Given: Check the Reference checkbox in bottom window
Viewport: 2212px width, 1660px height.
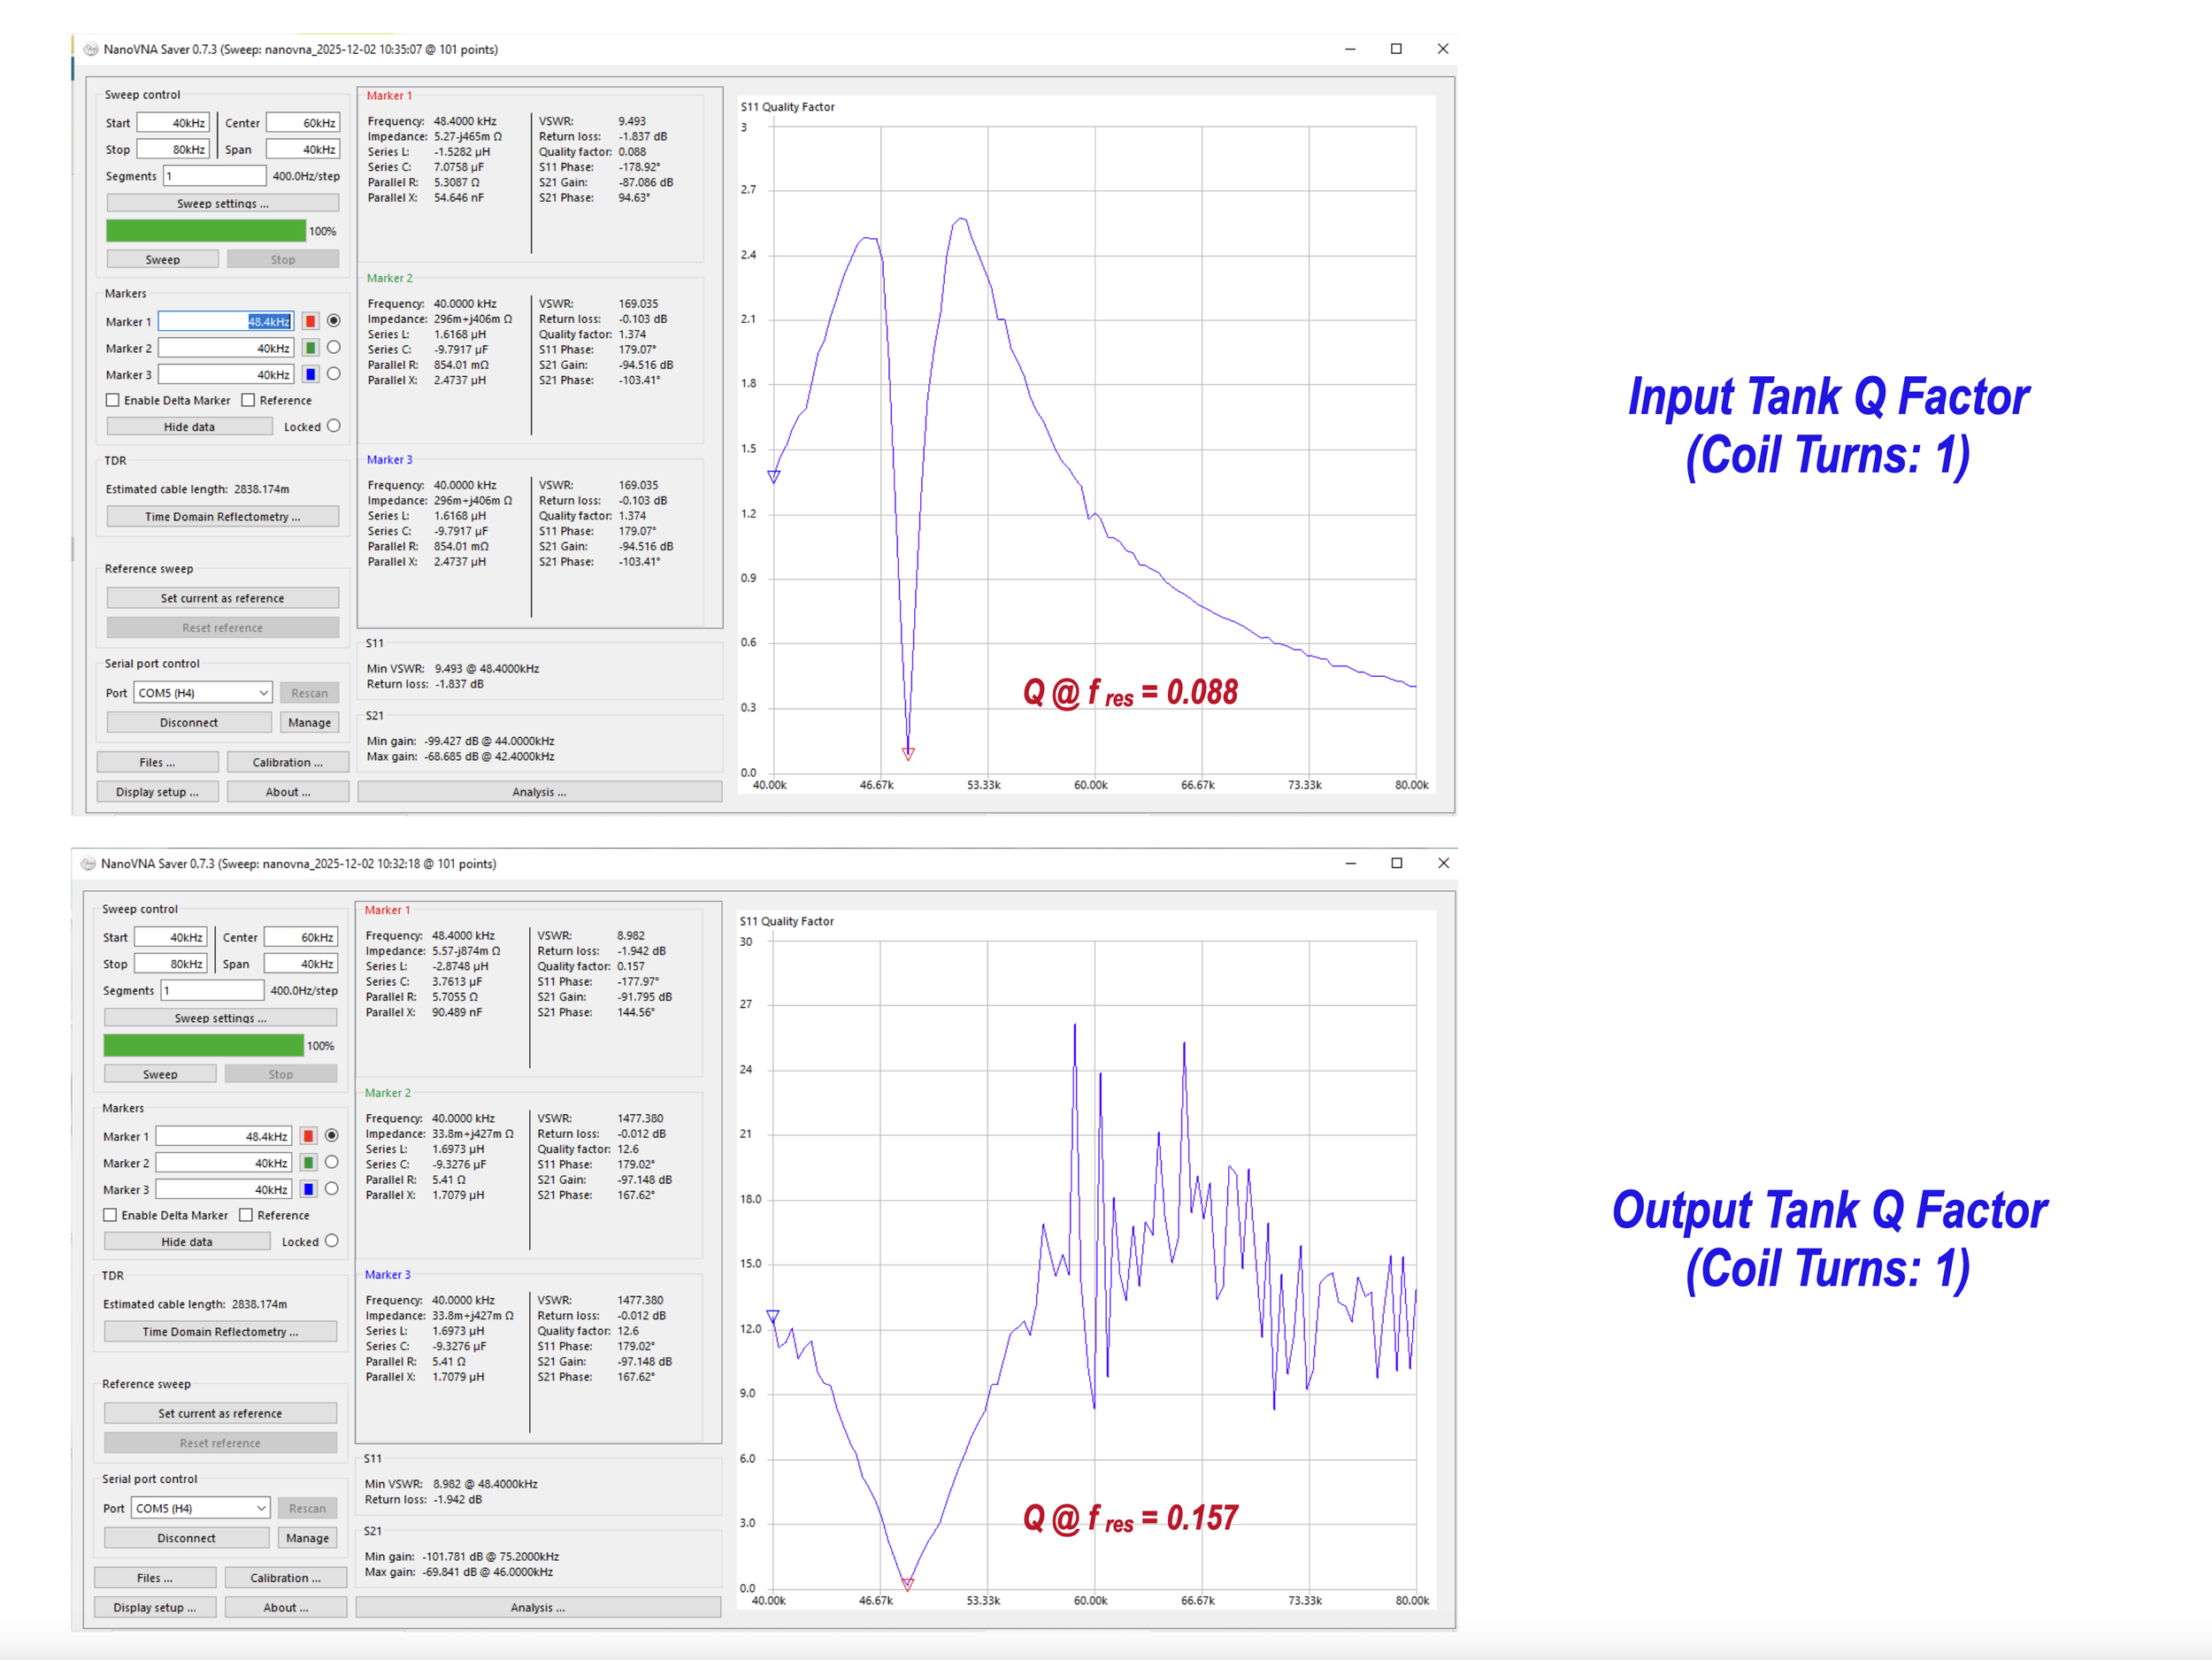Looking at the screenshot, I should (246, 1215).
